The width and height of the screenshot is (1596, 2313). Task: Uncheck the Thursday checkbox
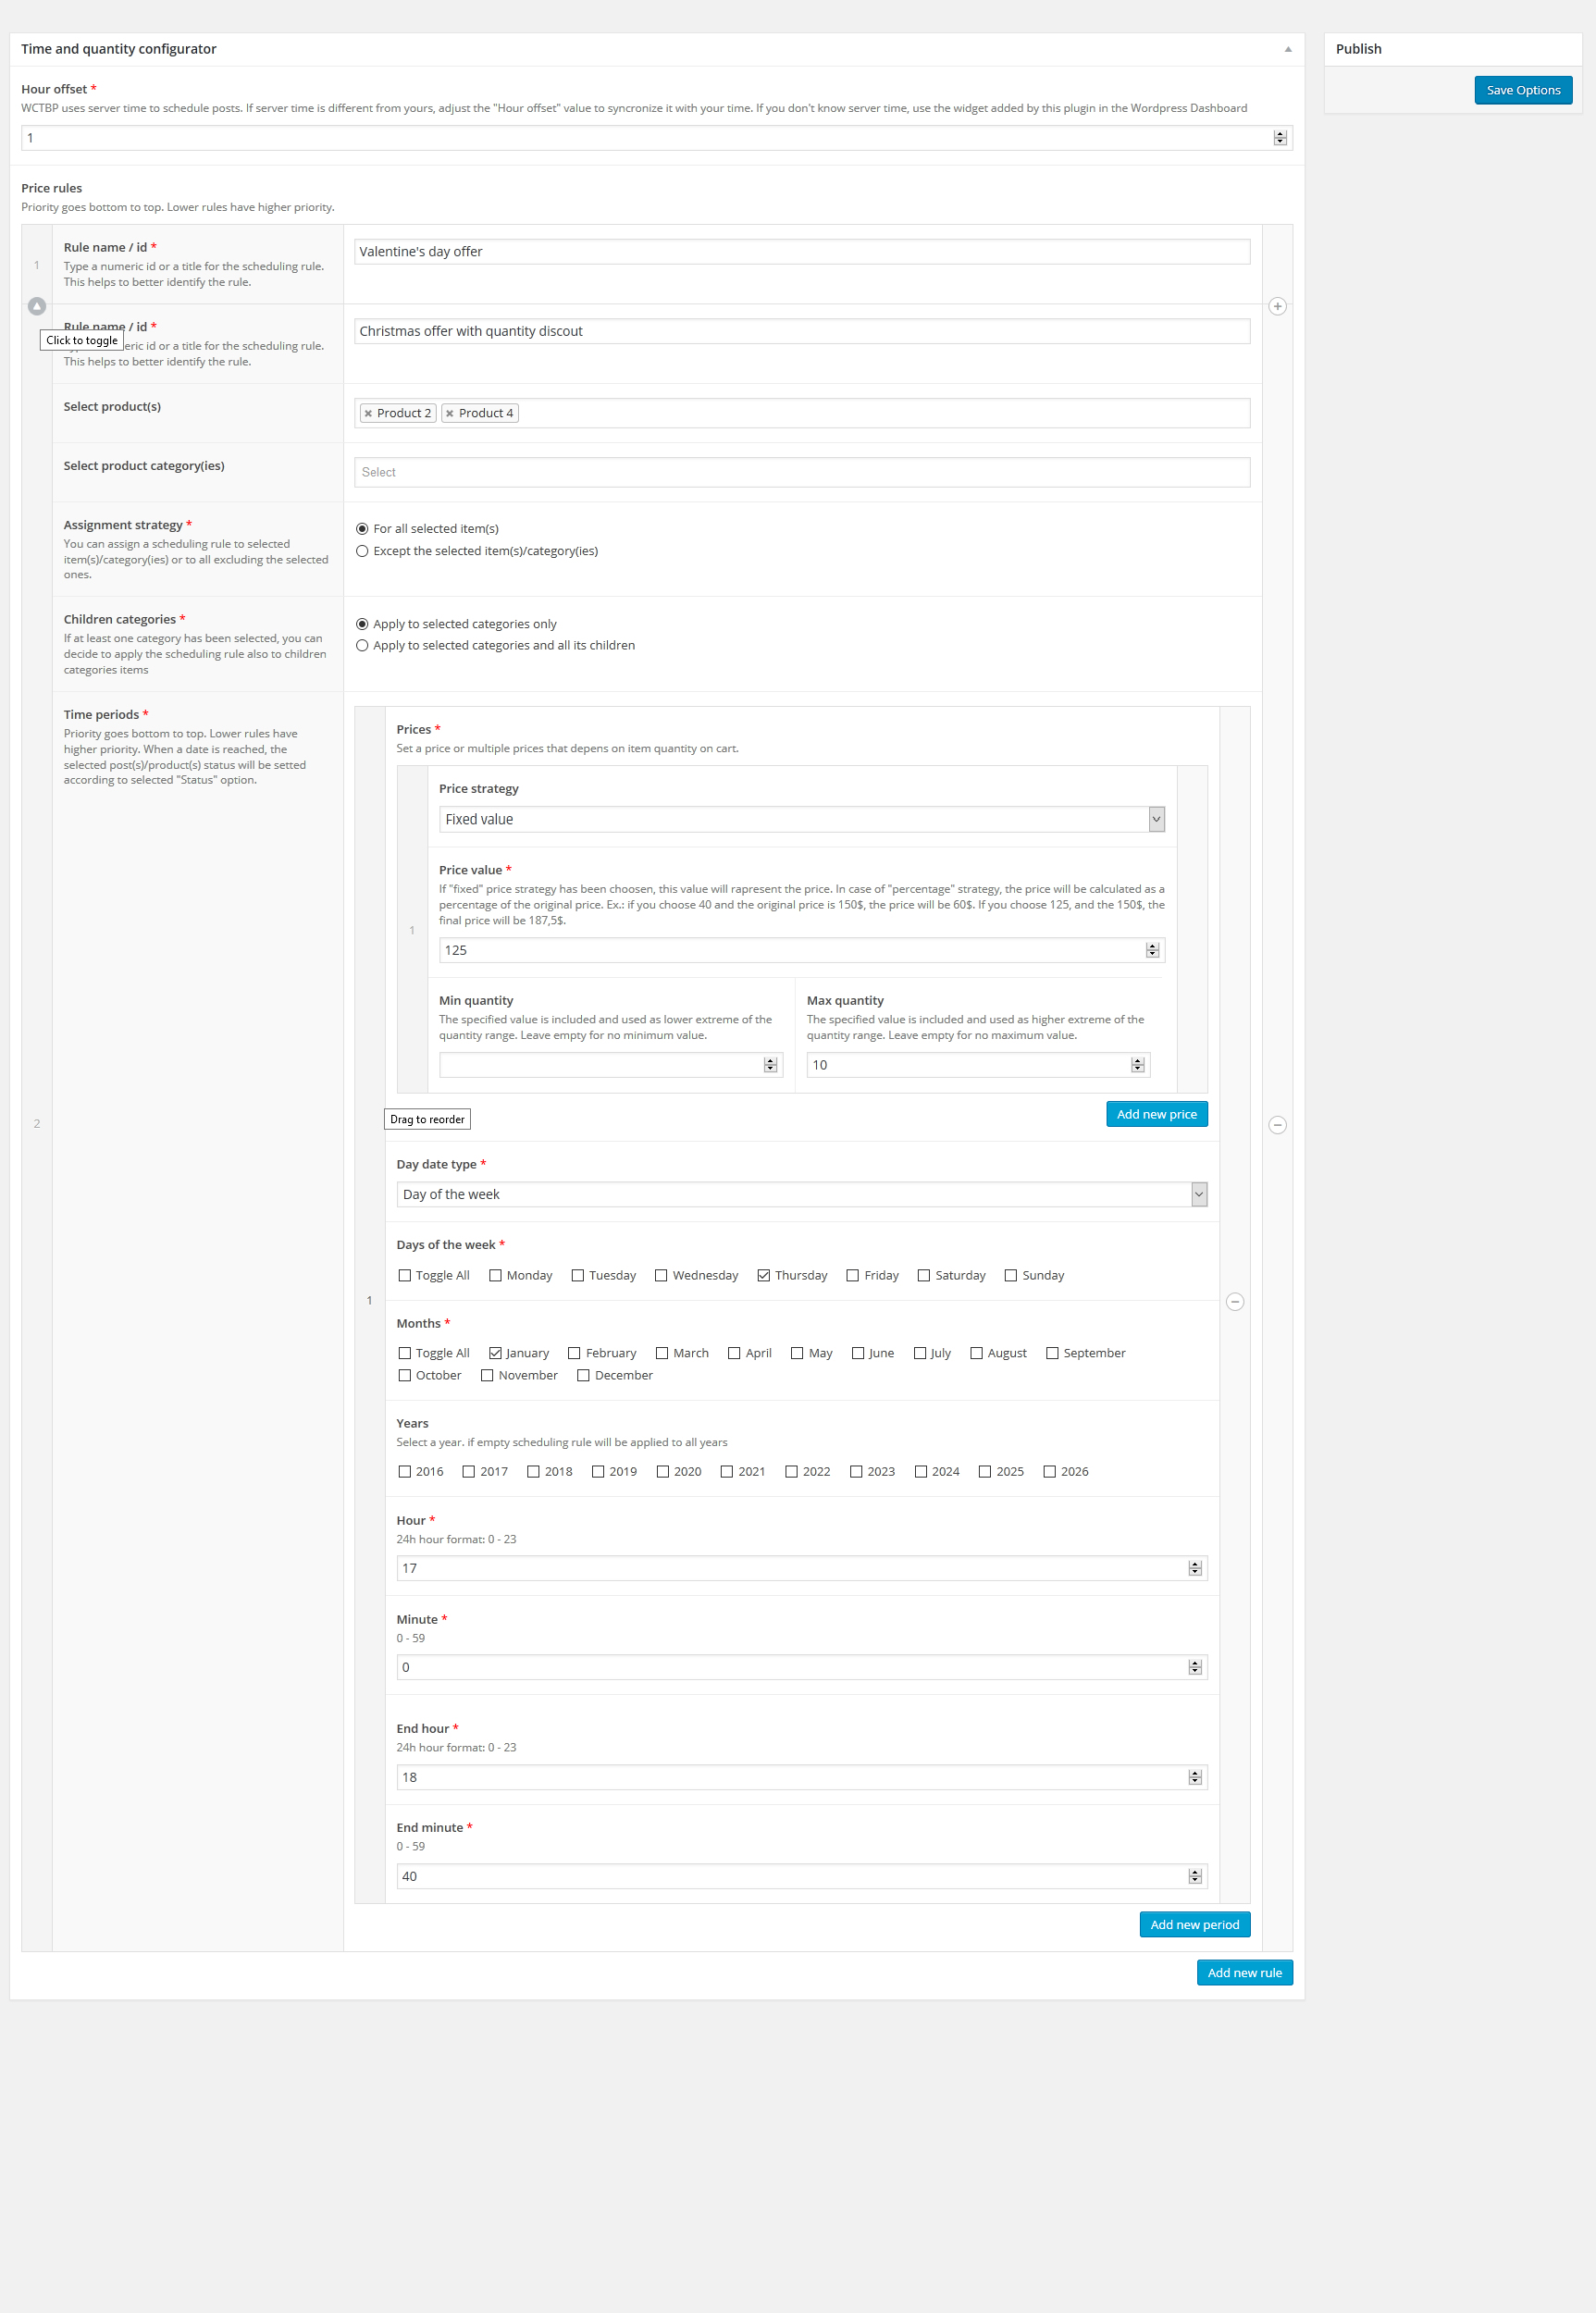[x=763, y=1275]
